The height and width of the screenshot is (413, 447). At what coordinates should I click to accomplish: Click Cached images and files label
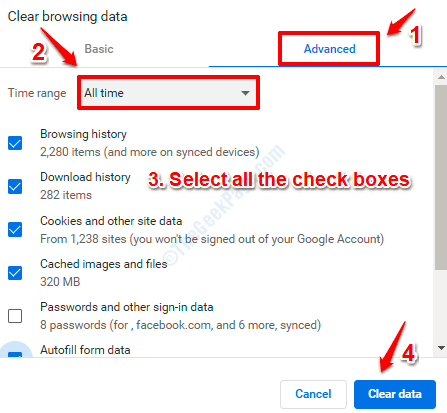point(104,264)
